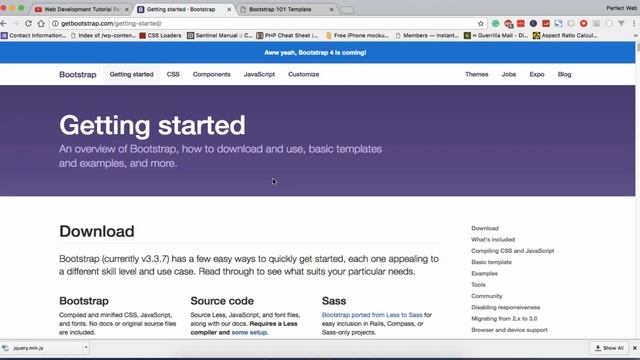Close the Bootstrap 101 Template tab

(x=331, y=9)
